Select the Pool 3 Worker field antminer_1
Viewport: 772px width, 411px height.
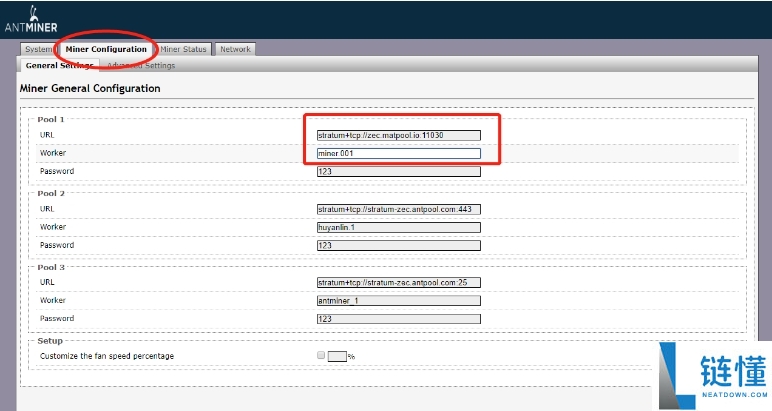tap(398, 300)
